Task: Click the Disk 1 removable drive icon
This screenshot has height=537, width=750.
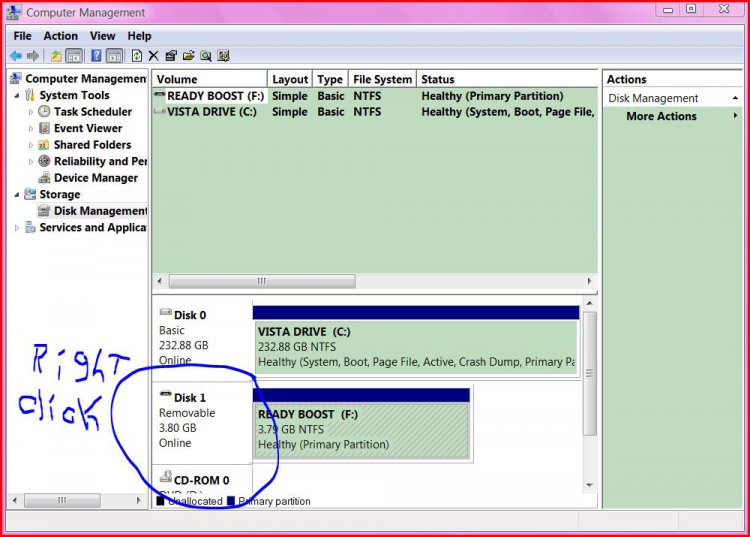Action: coord(165,395)
